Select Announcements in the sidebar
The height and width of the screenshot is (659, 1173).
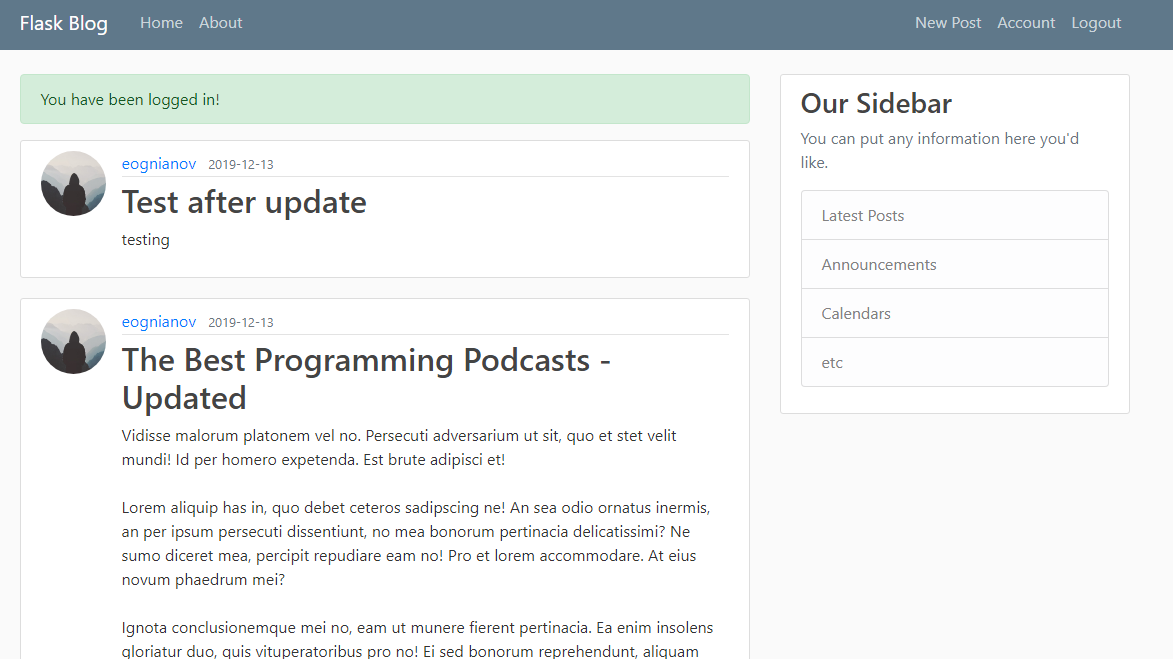tap(955, 265)
